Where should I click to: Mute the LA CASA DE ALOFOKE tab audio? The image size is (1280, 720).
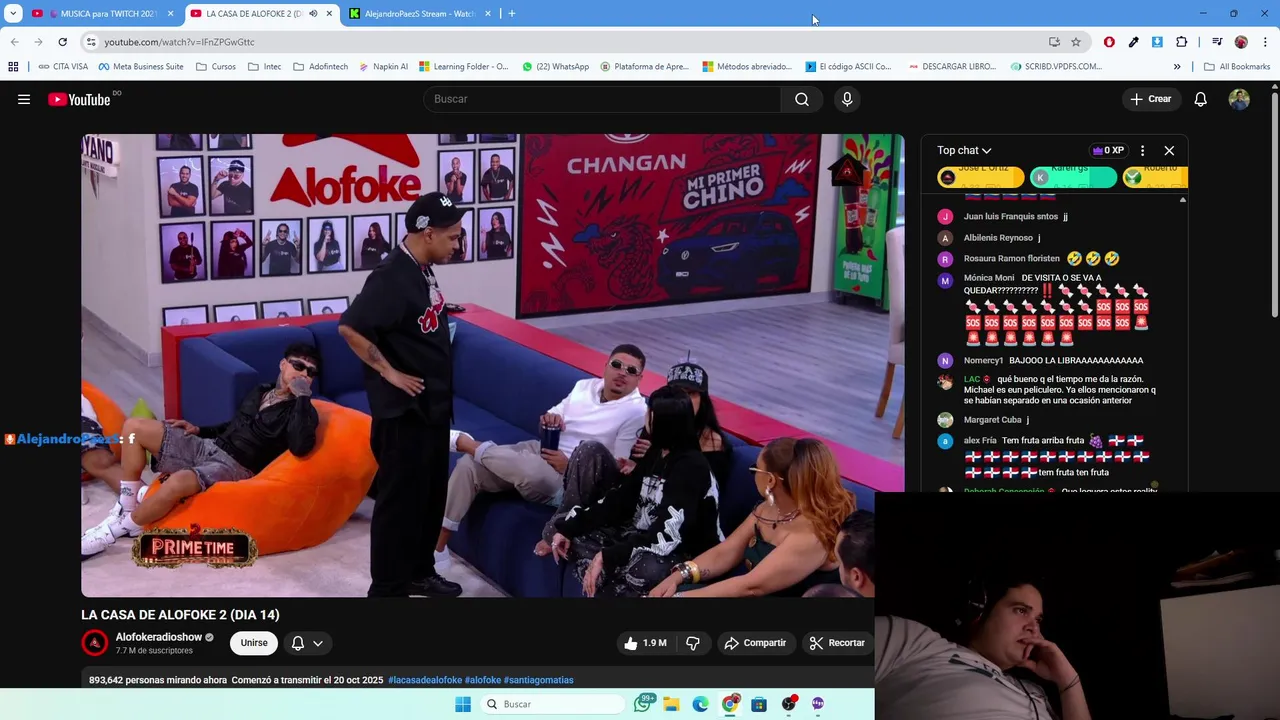coord(313,14)
